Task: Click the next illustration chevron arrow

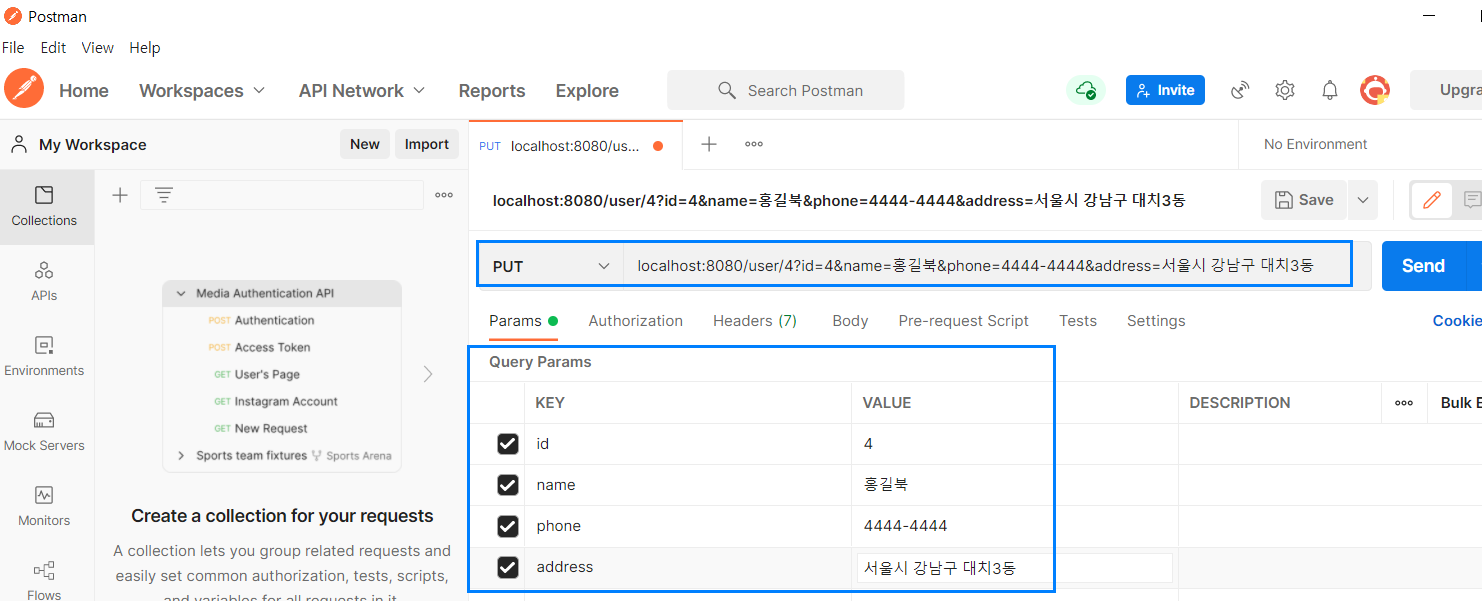Action: click(x=428, y=374)
